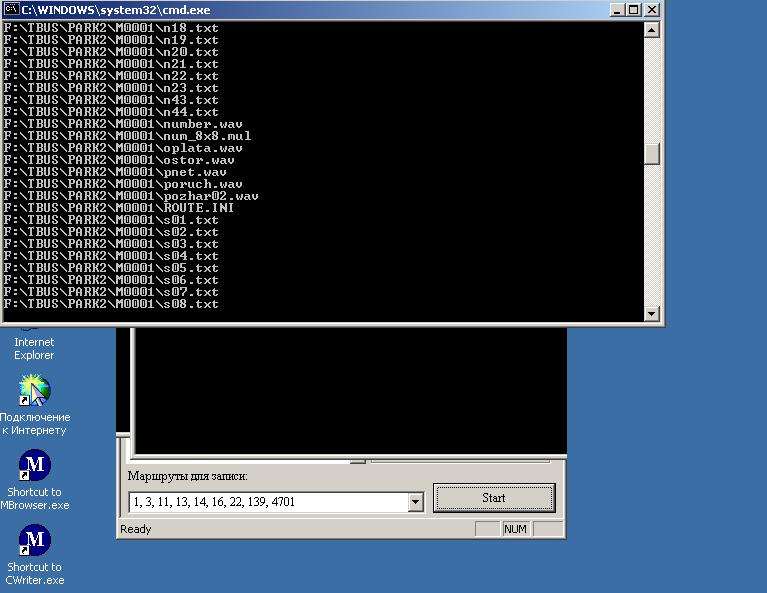This screenshot has width=767, height=593.
Task: Click the num_8x8.mul line in cmd output
Action: coord(127,136)
